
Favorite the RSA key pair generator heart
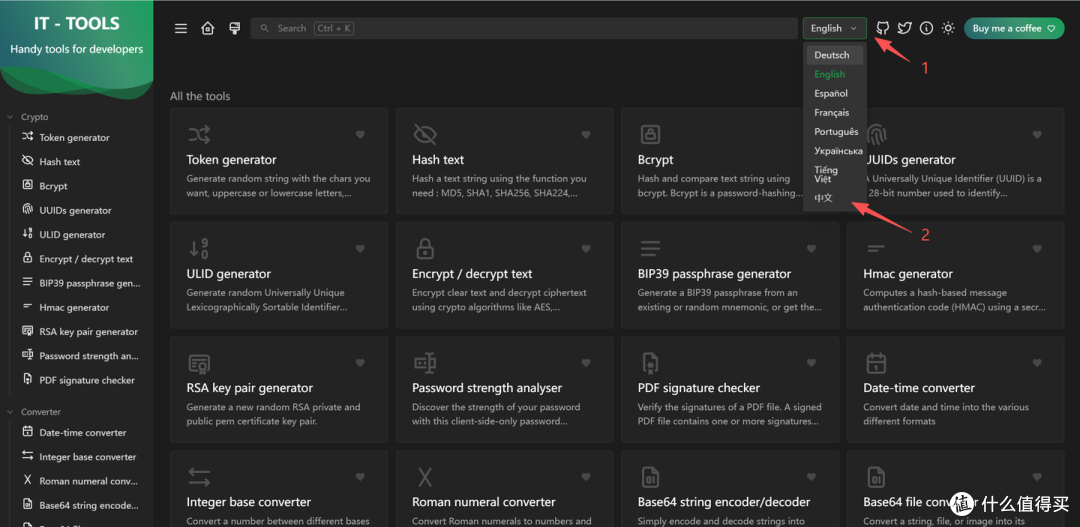pos(360,363)
